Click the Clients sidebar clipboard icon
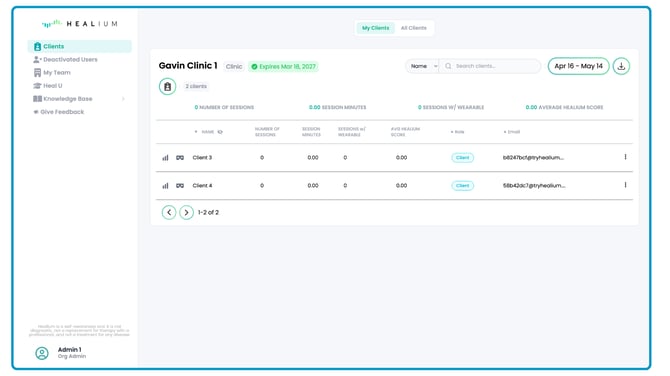 [37, 46]
